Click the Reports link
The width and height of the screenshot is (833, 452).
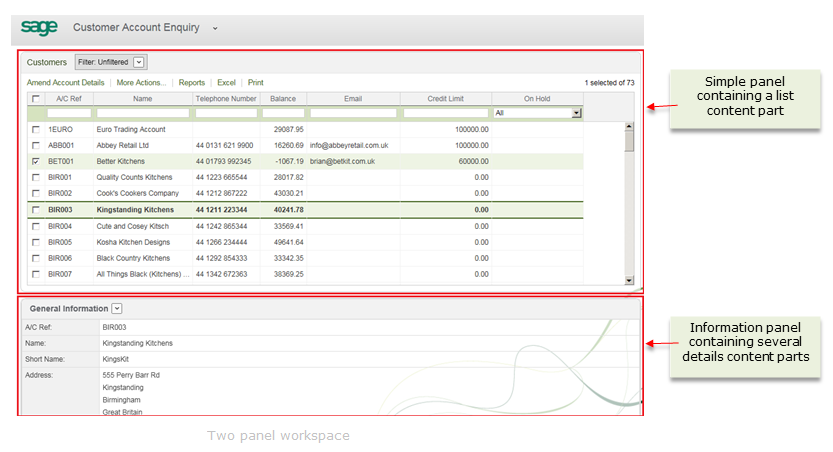click(192, 82)
